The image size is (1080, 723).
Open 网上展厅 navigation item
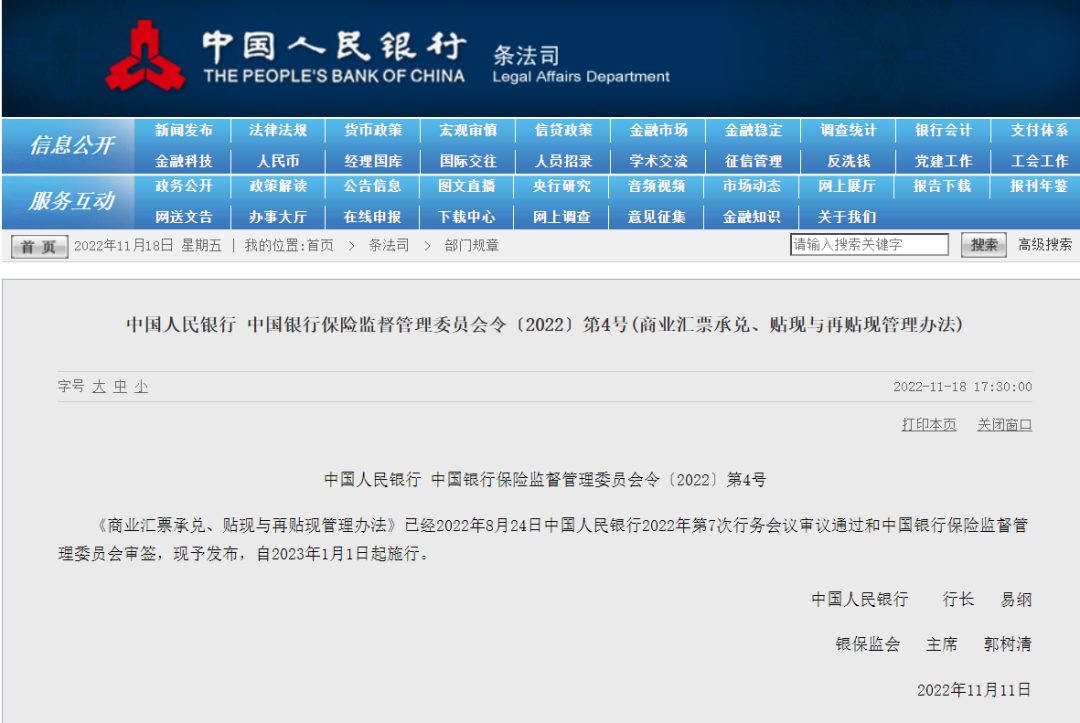tap(847, 186)
